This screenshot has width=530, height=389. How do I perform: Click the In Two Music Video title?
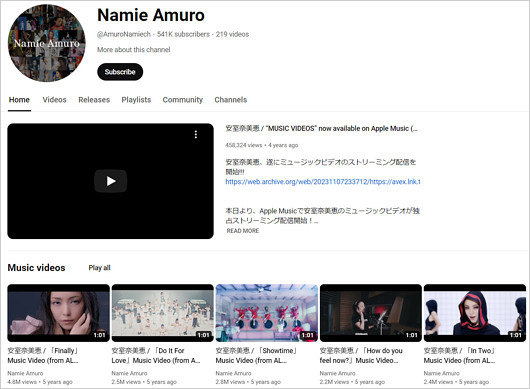459,356
